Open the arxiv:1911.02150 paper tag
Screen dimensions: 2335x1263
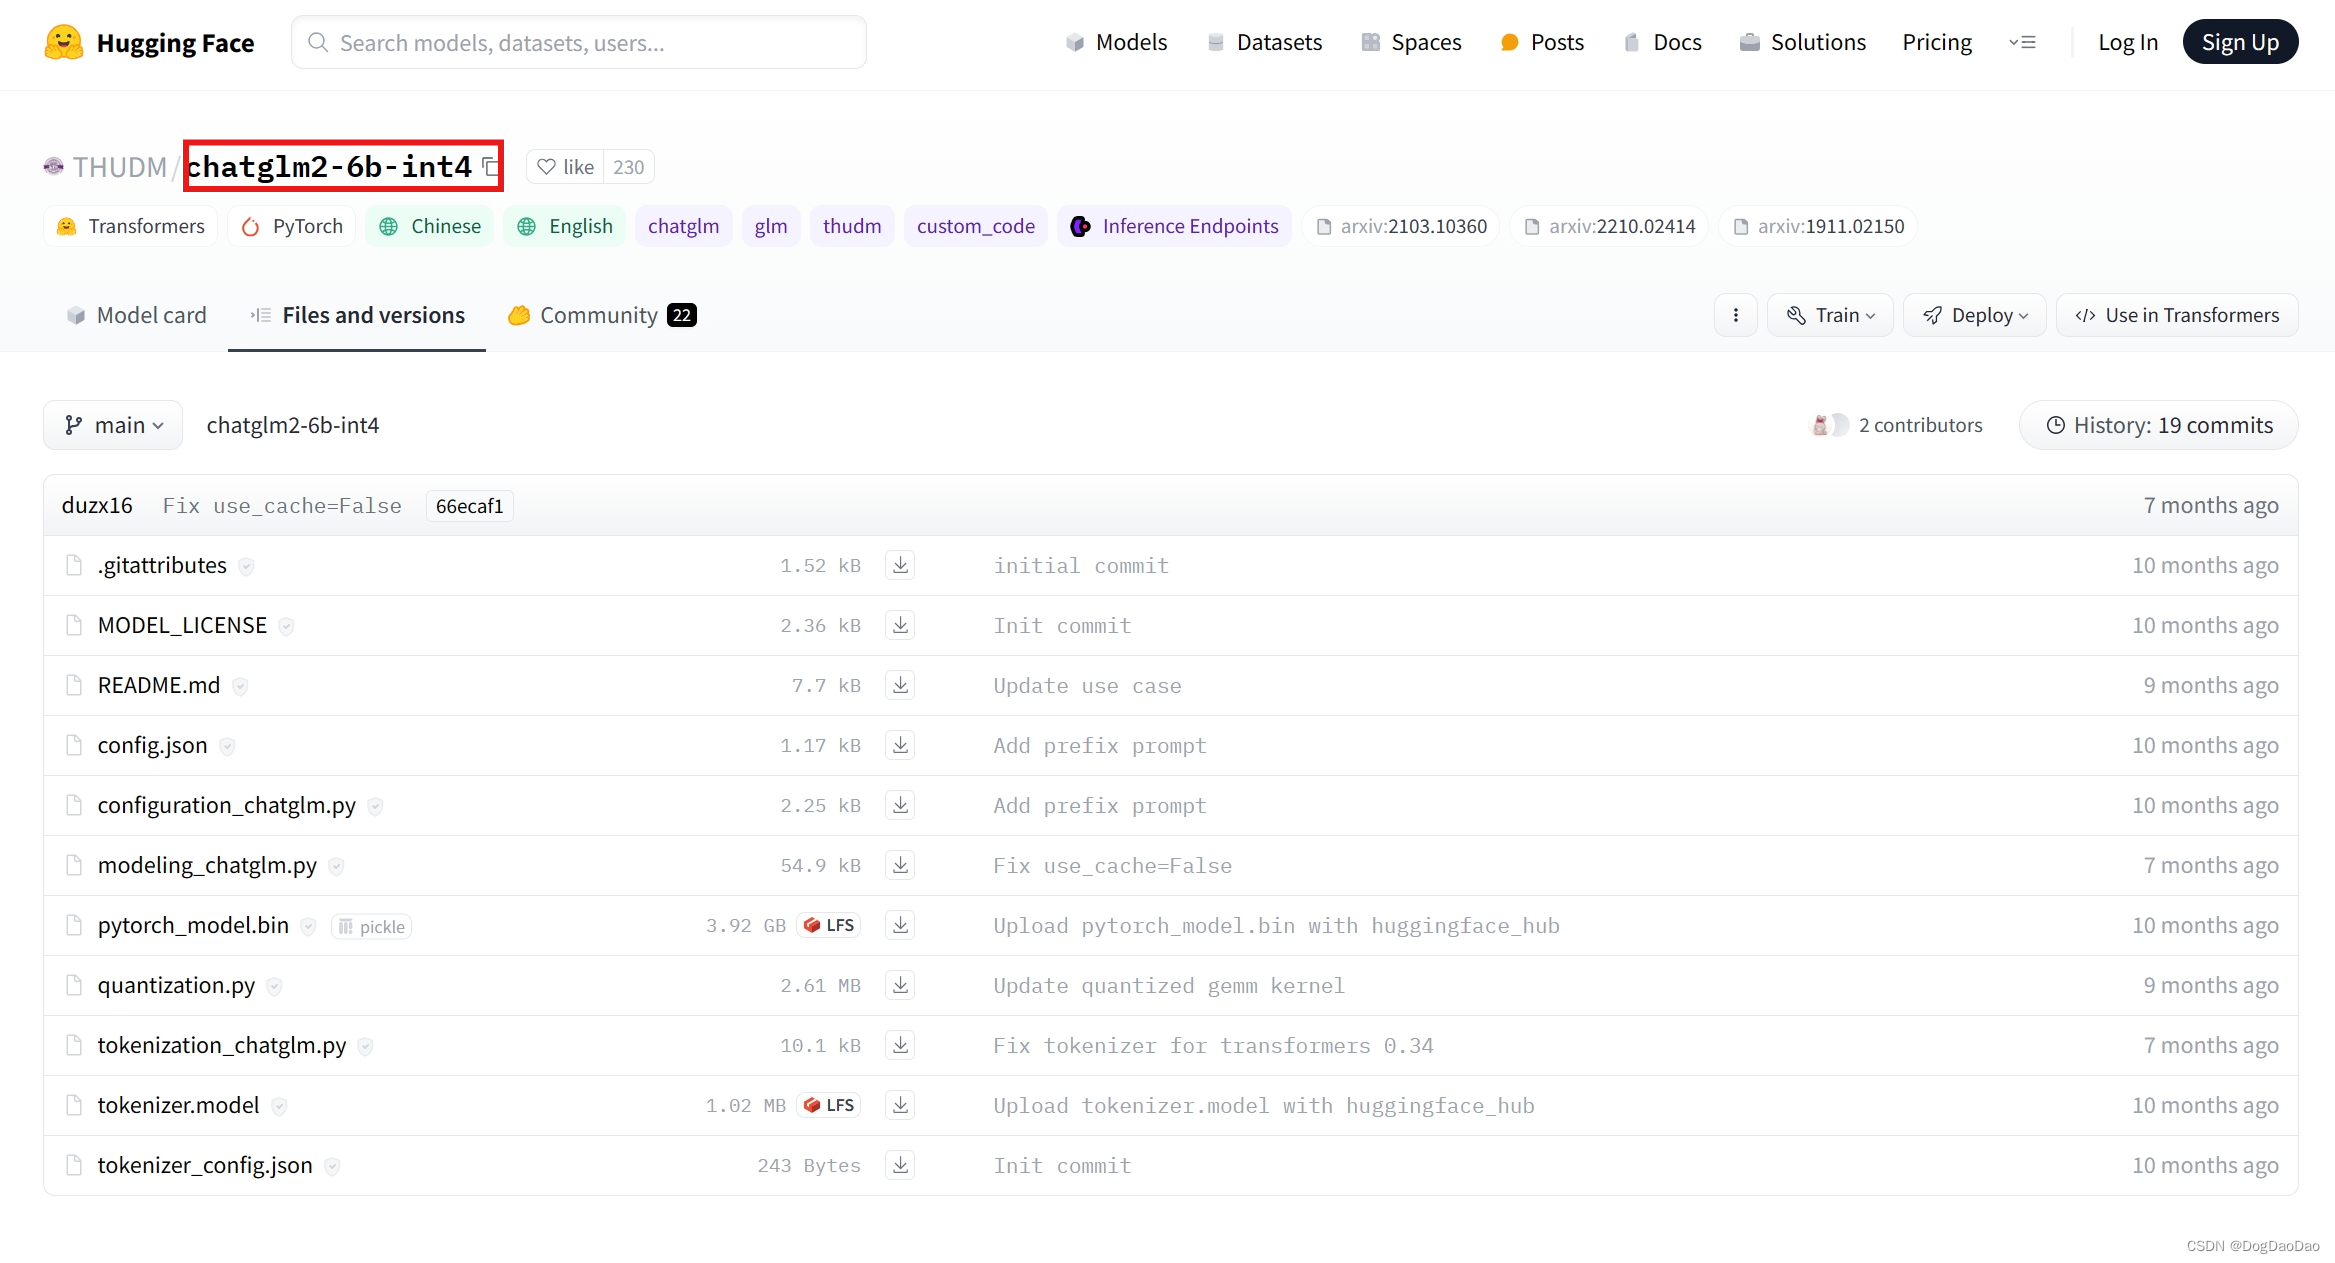(1818, 226)
